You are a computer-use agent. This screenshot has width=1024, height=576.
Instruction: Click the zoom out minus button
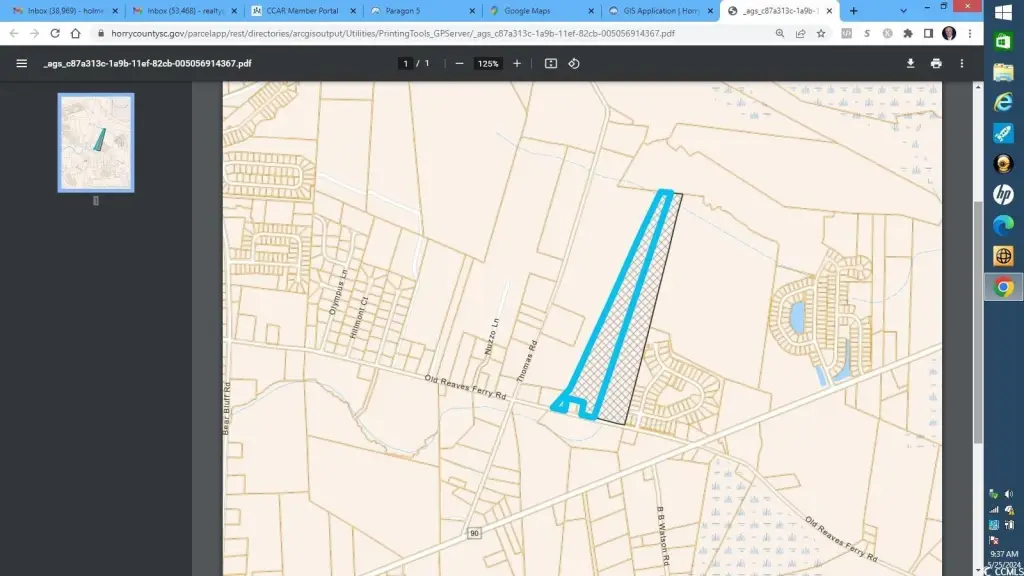click(x=459, y=63)
